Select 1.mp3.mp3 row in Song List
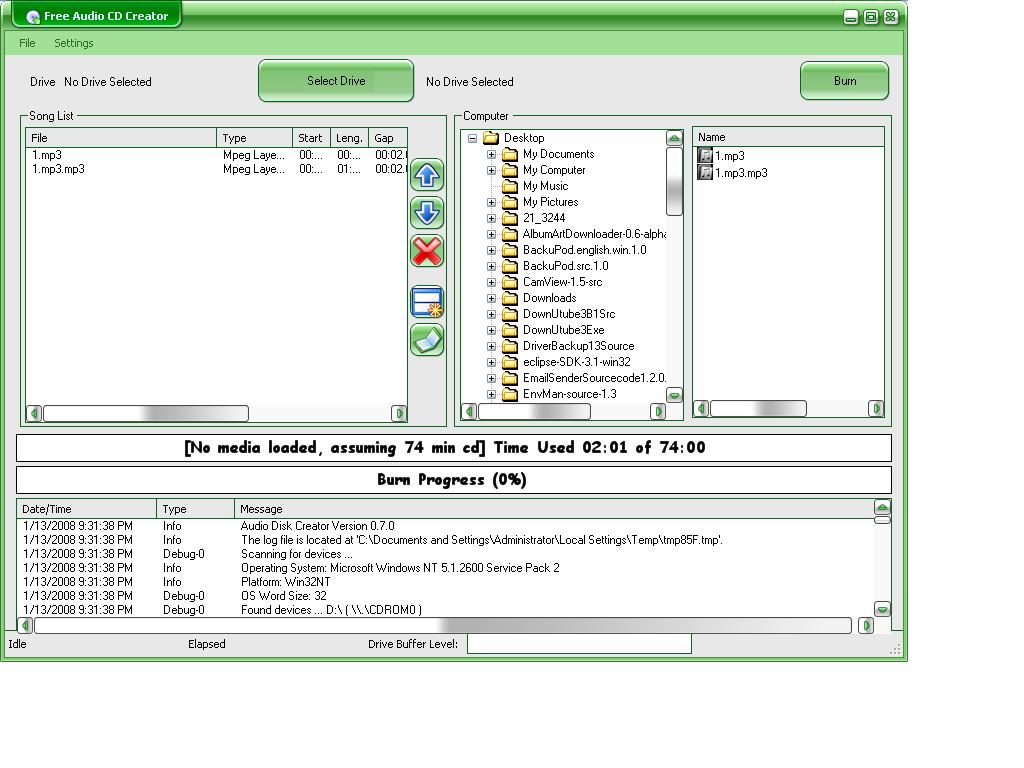Viewport: 1024px width, 768px height. tap(216, 169)
